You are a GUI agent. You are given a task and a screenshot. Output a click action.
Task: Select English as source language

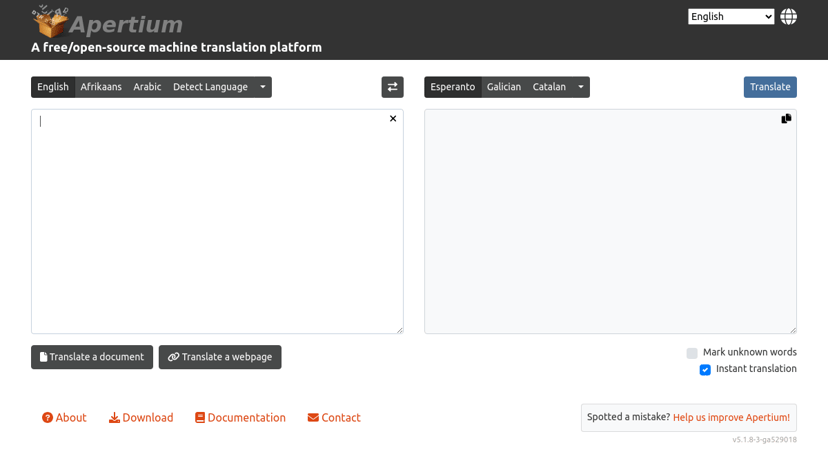53,87
